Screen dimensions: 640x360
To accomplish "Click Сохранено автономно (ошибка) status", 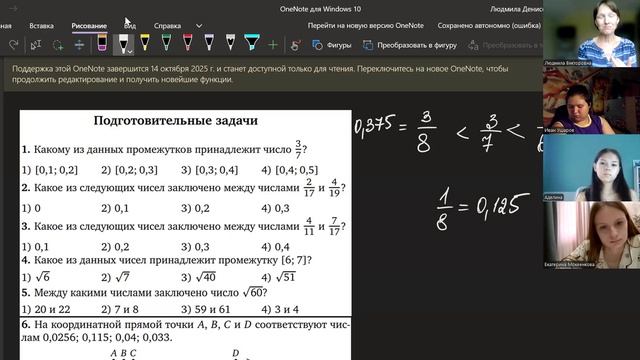I will click(x=489, y=25).
